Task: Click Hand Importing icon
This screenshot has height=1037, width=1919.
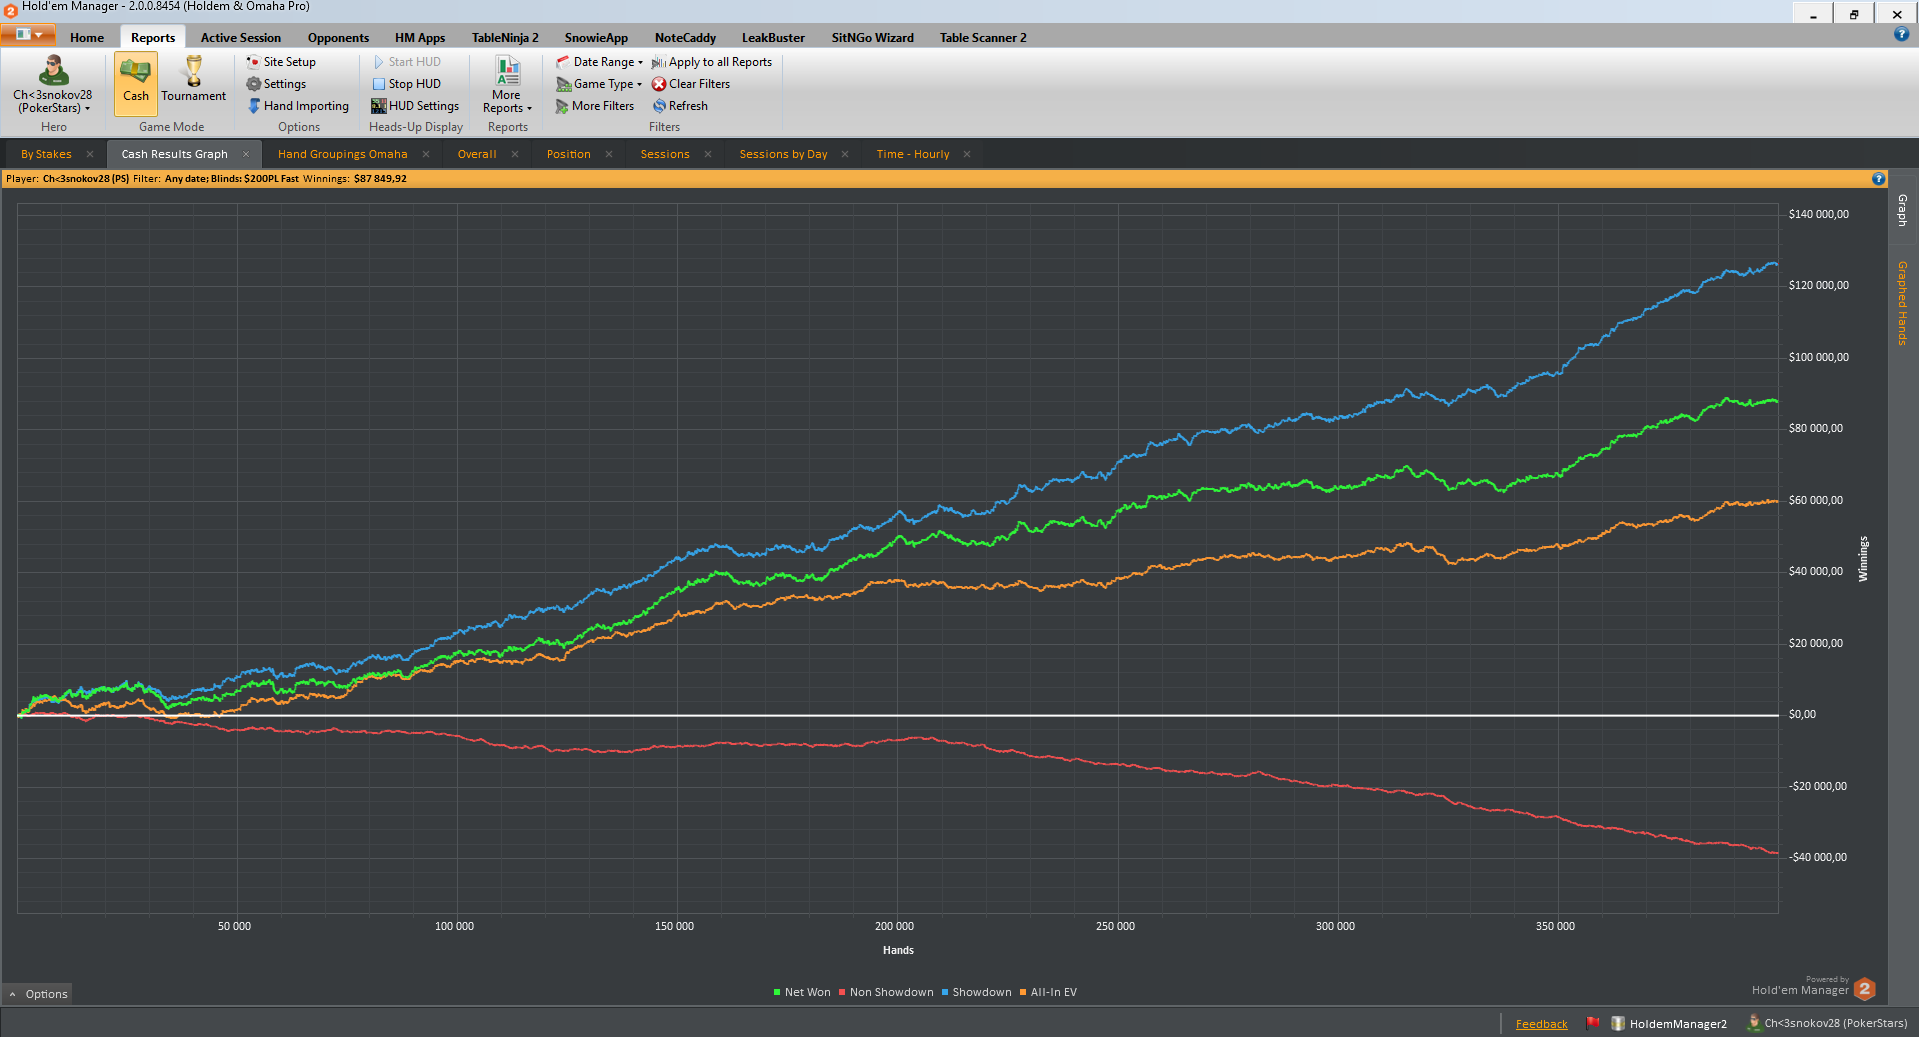Action: point(254,106)
